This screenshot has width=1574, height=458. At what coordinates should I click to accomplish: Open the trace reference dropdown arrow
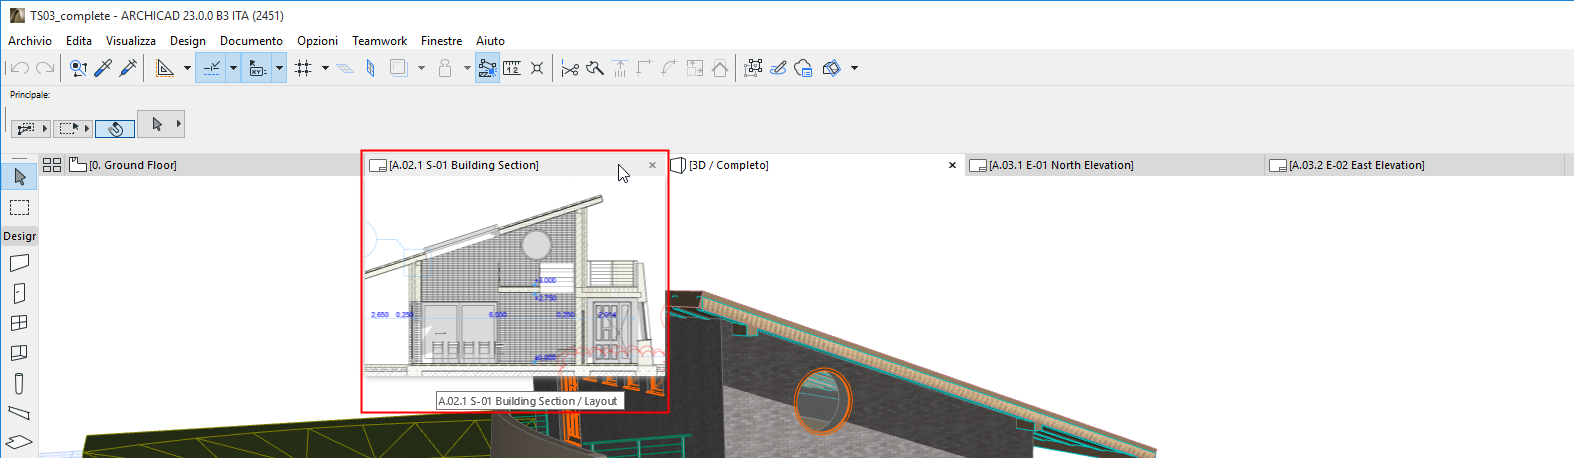tap(421, 68)
